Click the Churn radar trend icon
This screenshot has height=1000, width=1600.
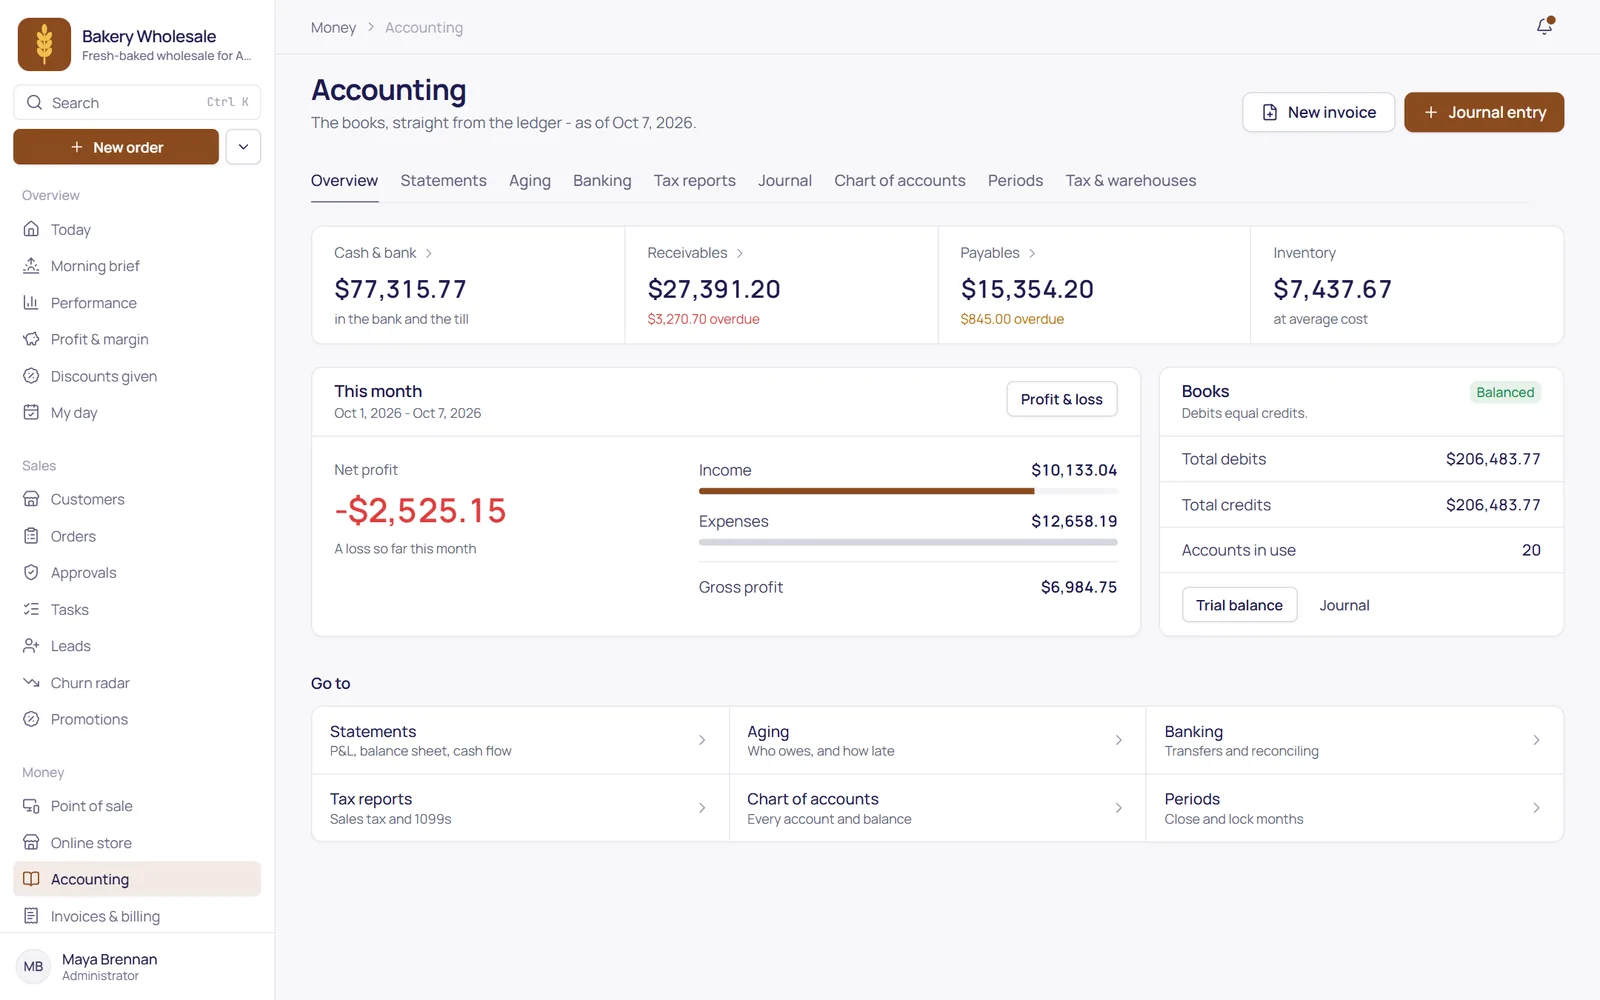click(x=31, y=683)
